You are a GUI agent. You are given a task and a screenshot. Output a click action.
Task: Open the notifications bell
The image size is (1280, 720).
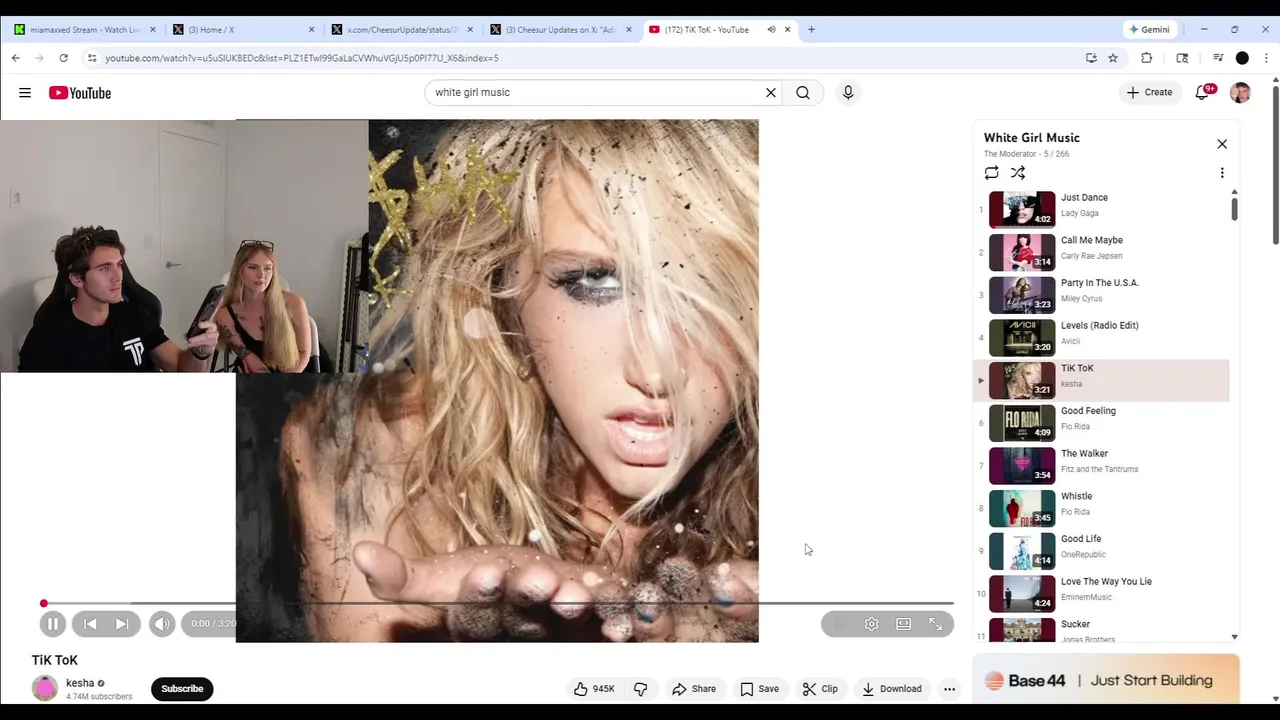tap(1204, 92)
